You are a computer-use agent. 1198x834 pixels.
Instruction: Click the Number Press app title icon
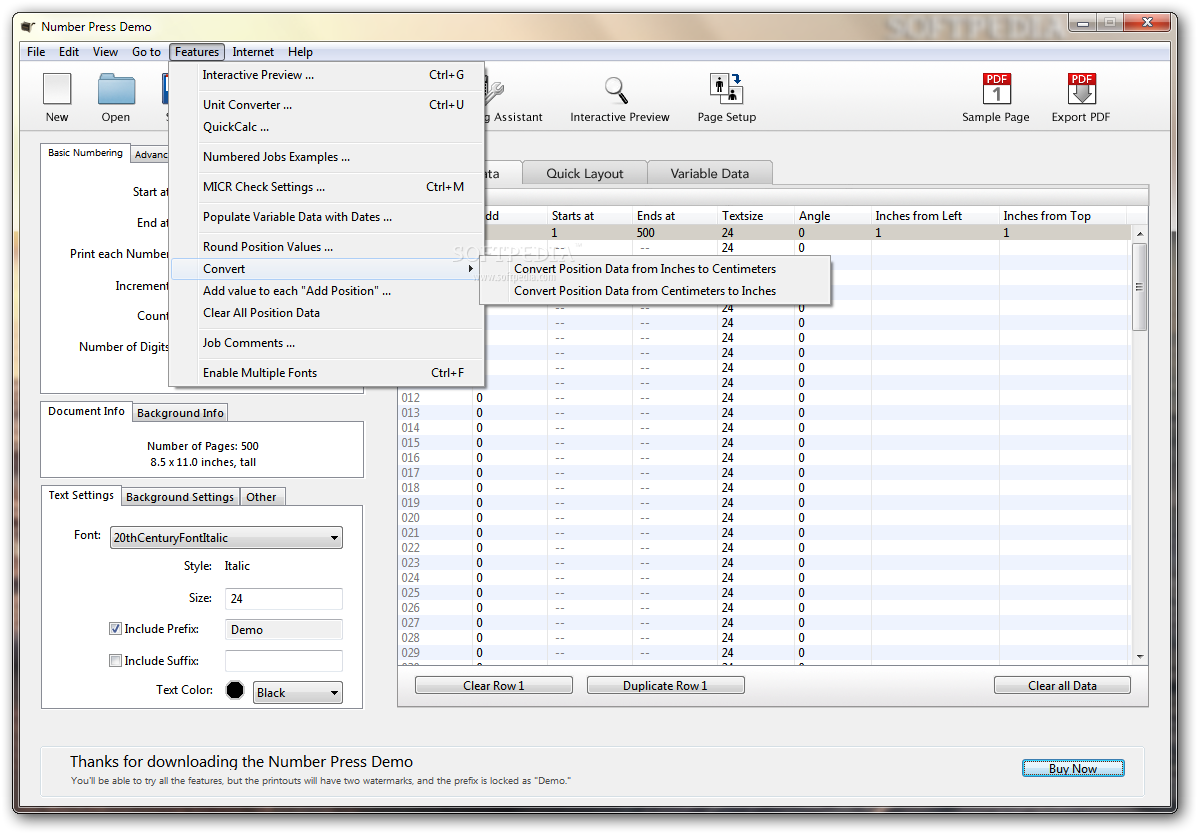click(28, 27)
